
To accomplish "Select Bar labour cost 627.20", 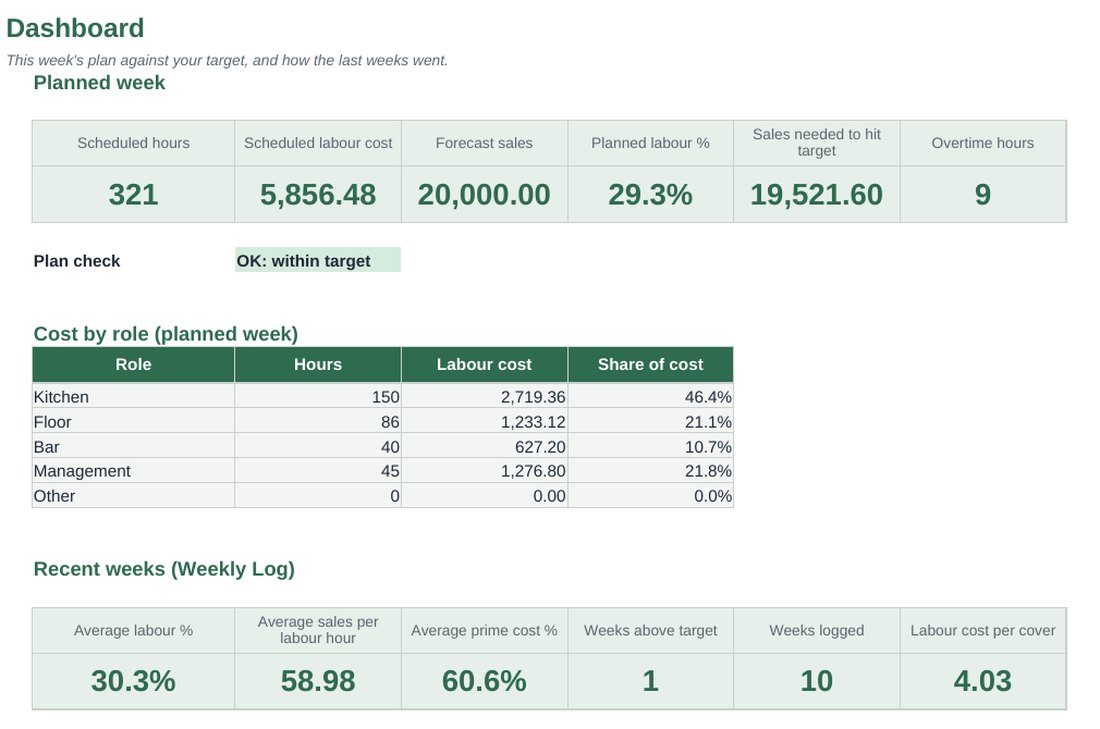I will (x=540, y=447).
